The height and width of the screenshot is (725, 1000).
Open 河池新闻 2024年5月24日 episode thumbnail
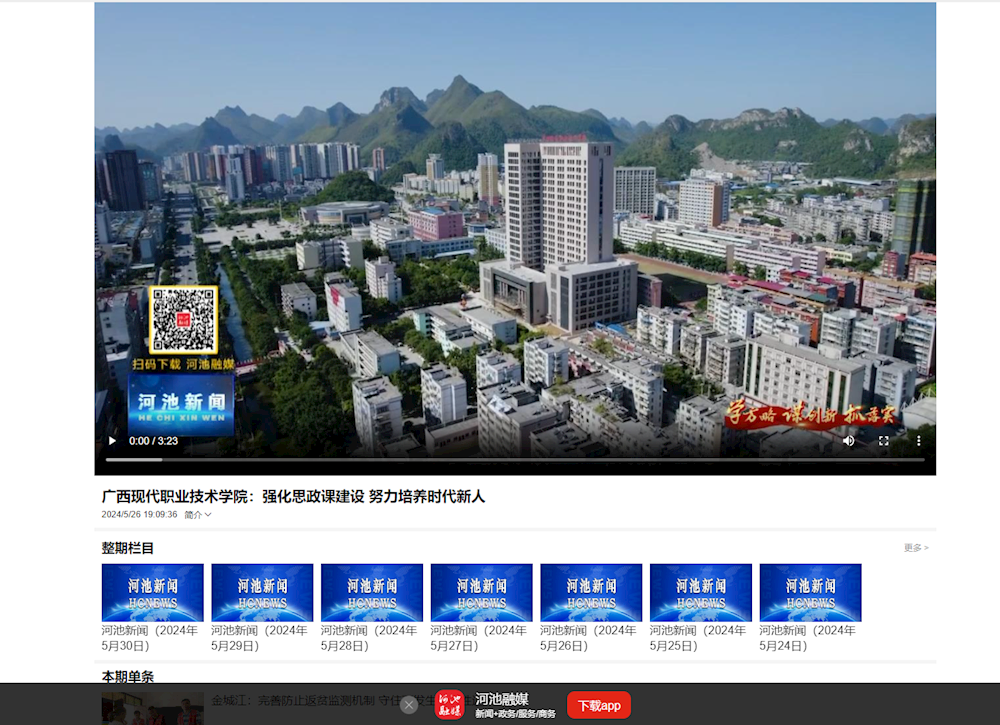pyautogui.click(x=810, y=593)
